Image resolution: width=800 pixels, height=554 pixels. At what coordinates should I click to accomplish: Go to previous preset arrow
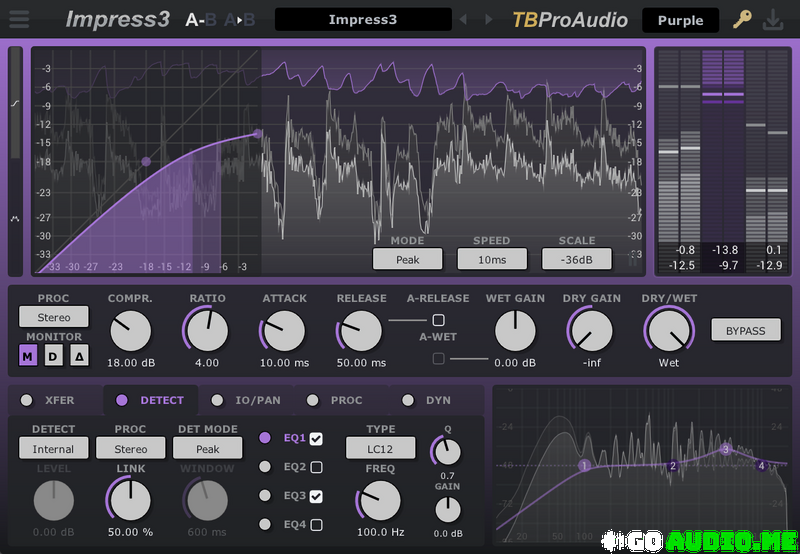click(463, 19)
